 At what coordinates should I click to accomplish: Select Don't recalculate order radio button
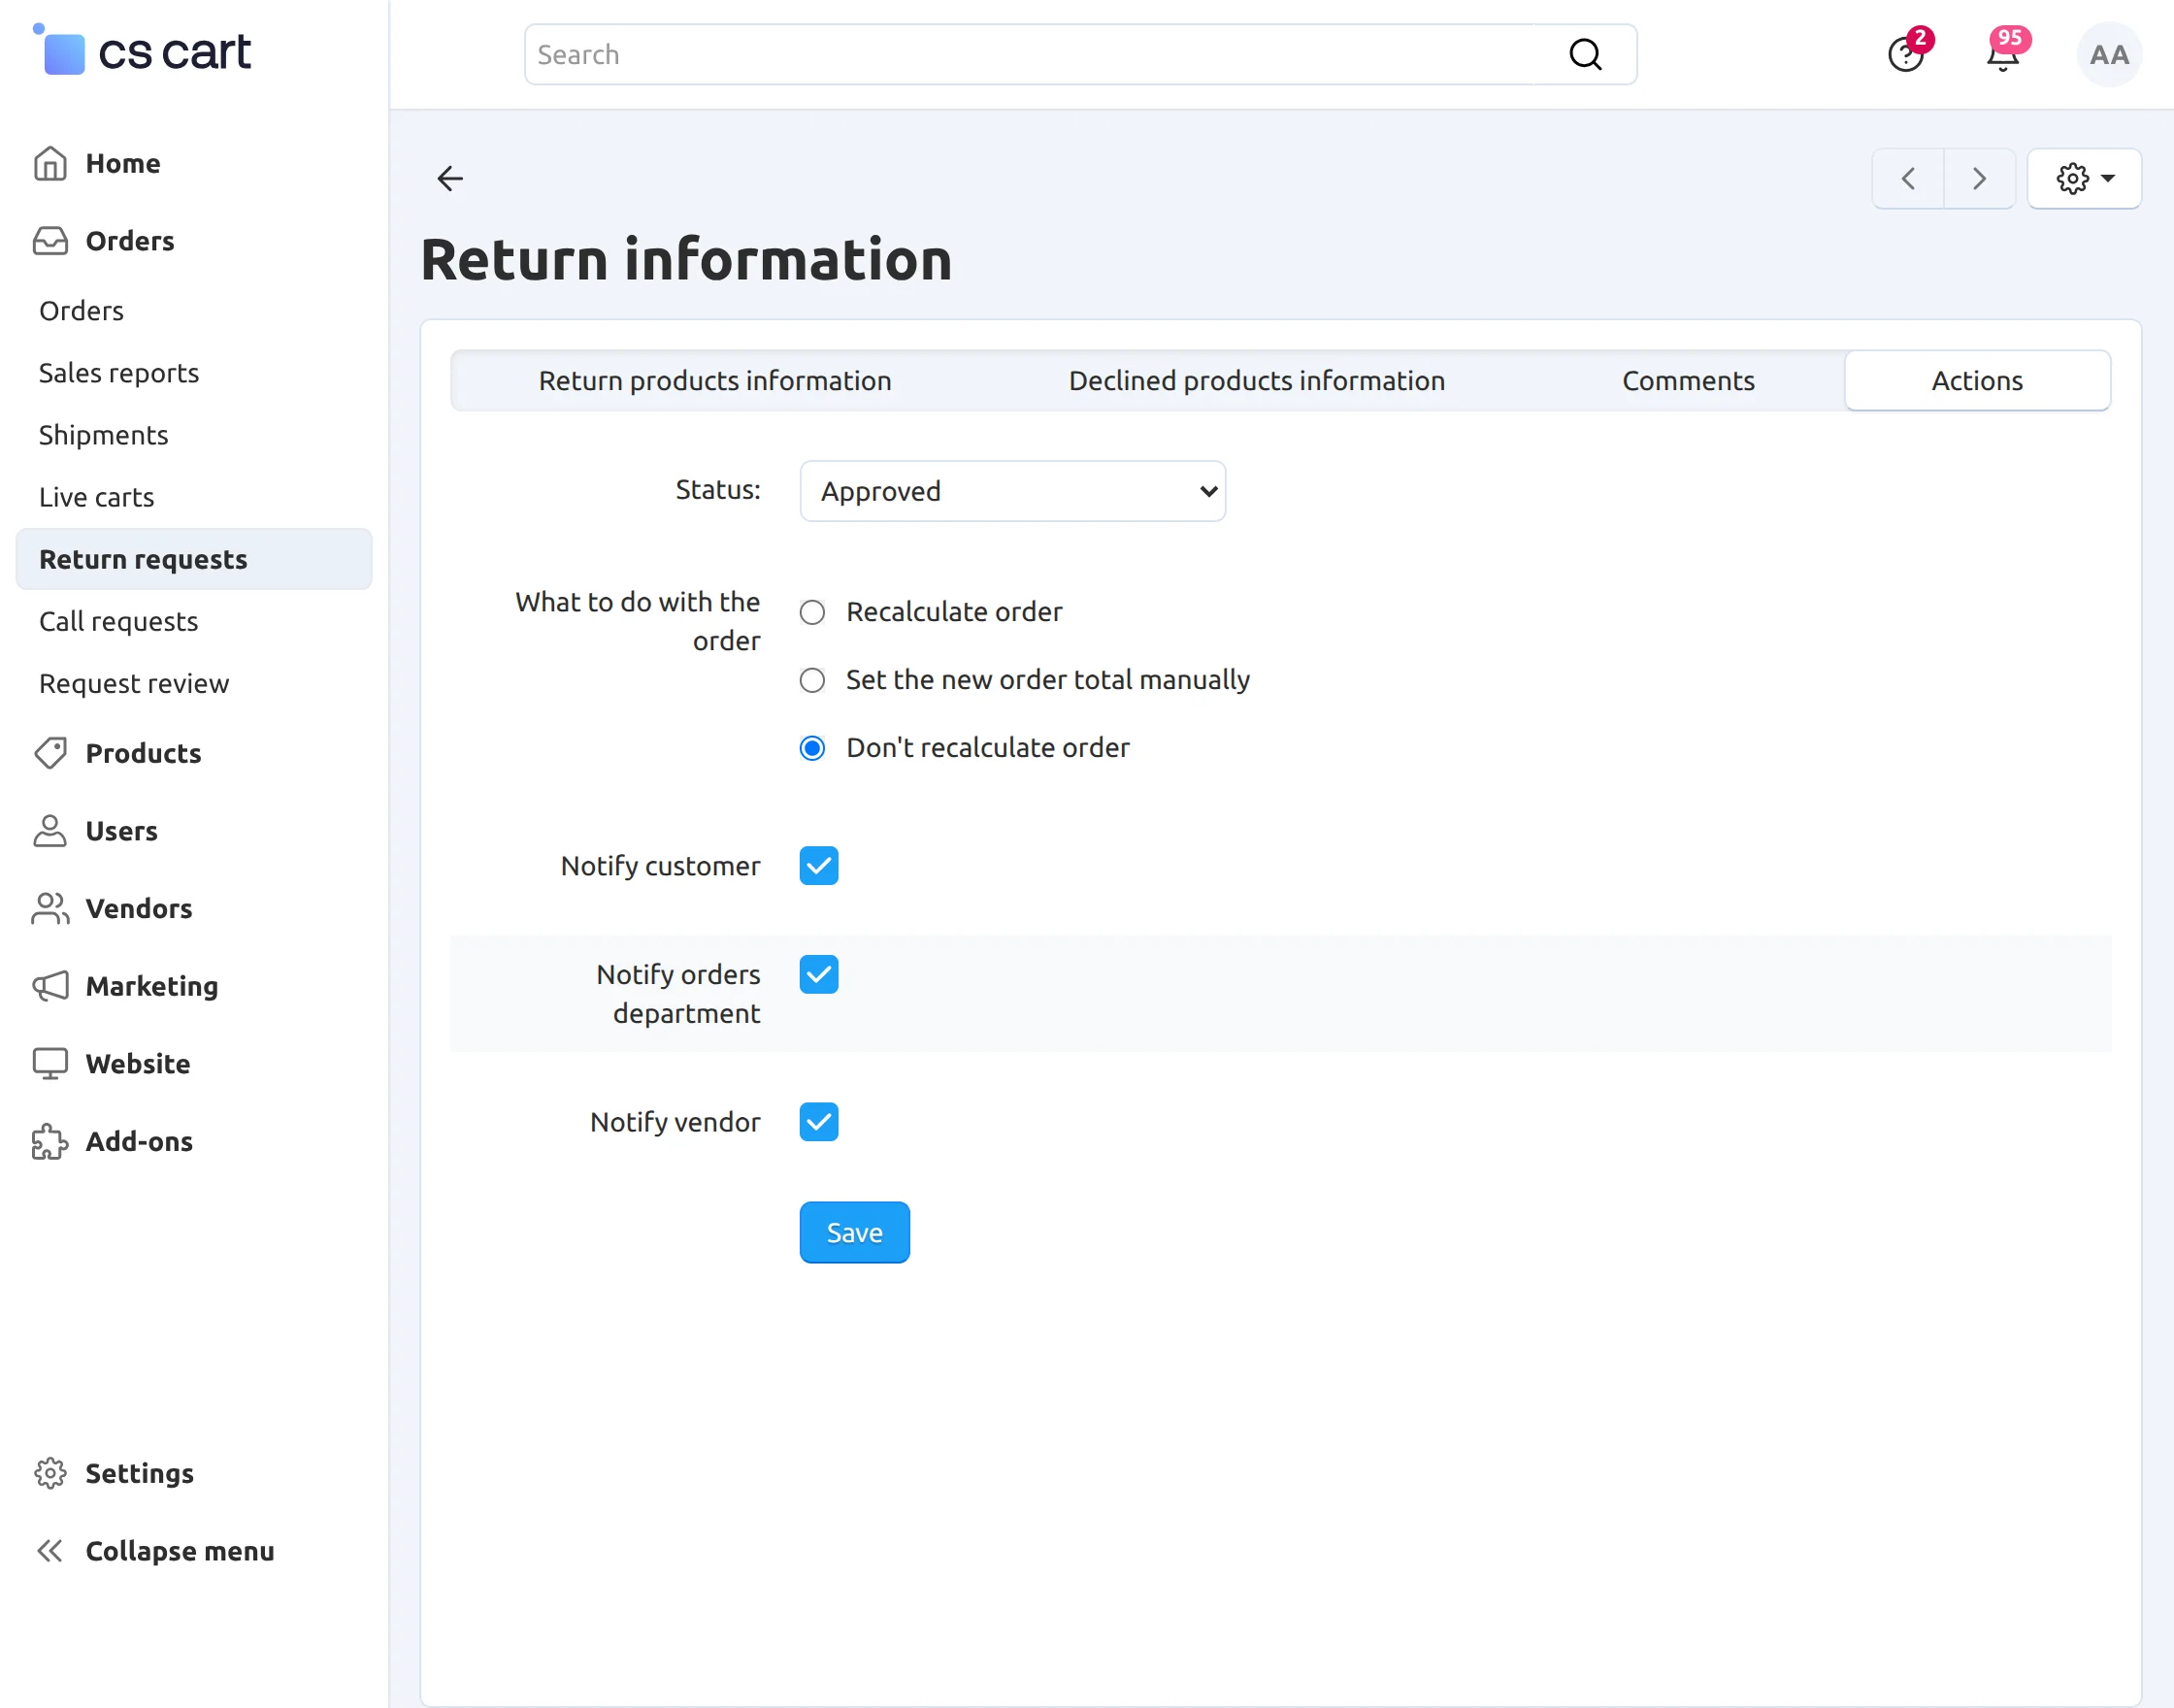pos(812,748)
